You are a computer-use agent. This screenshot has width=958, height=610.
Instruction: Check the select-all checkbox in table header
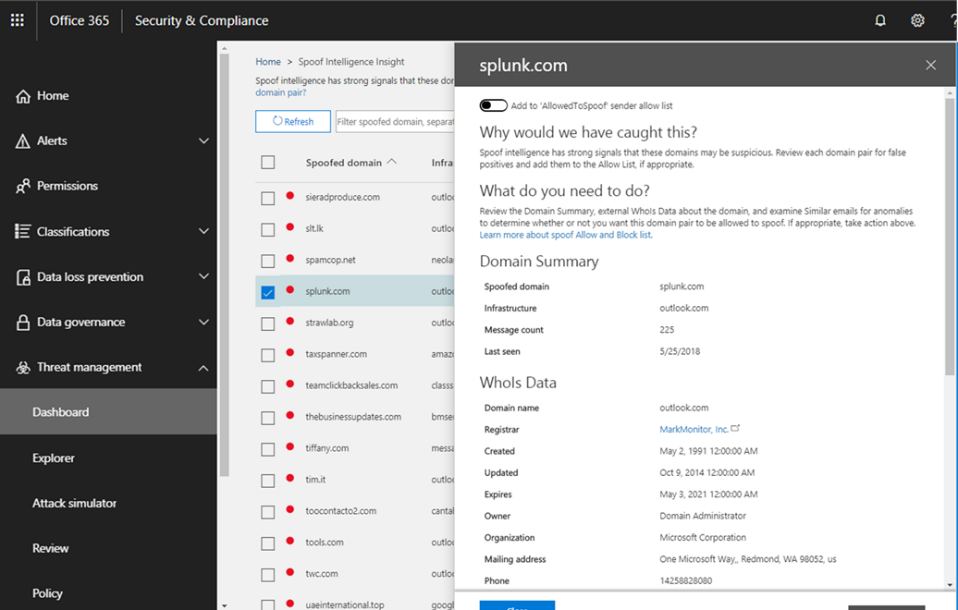click(x=268, y=162)
